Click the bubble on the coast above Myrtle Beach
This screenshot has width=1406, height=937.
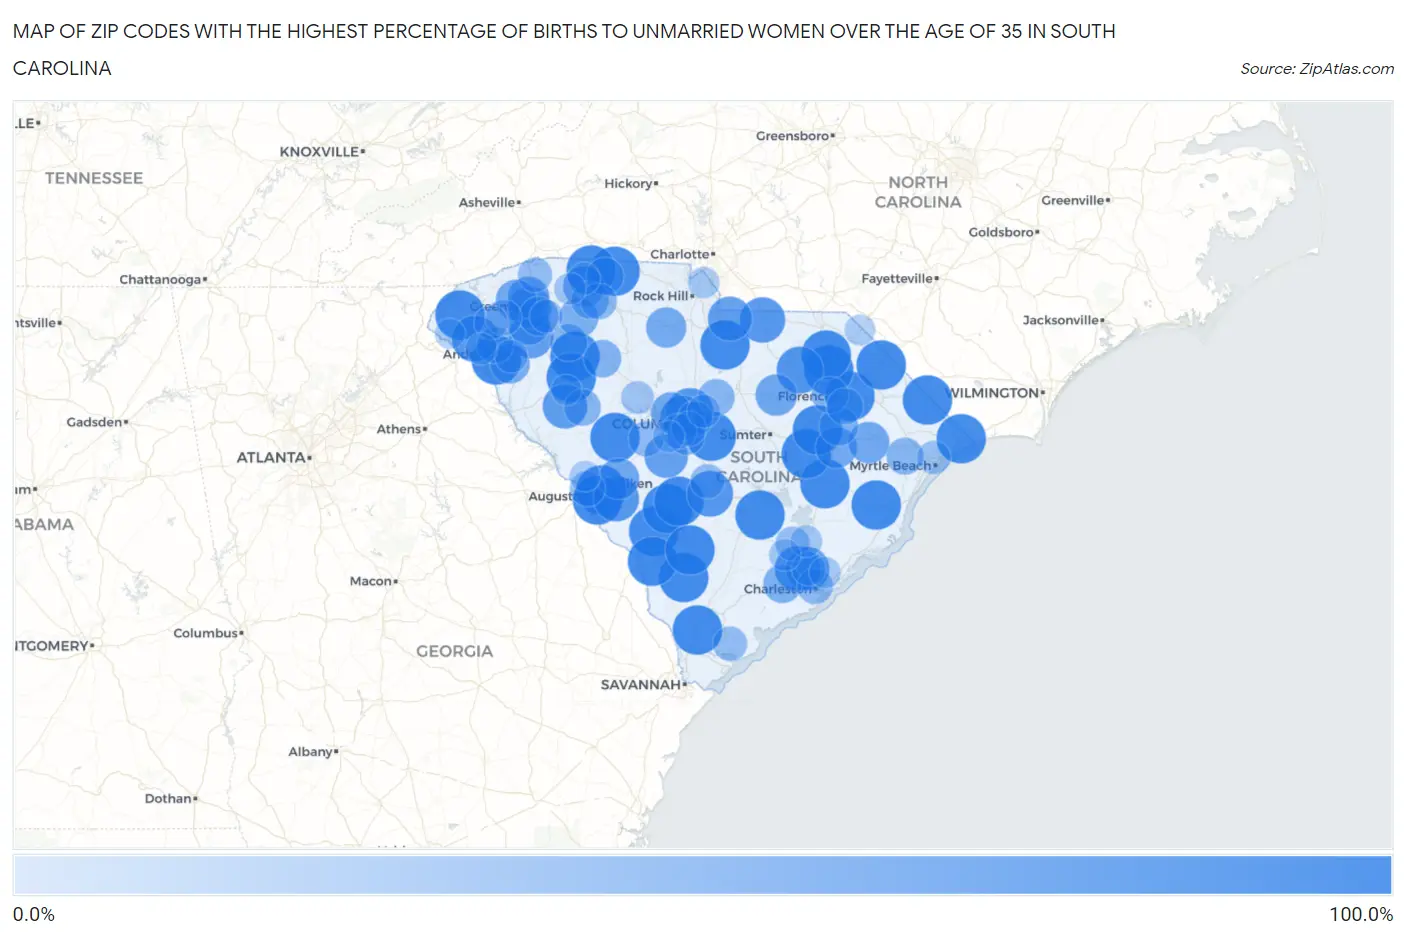(961, 438)
